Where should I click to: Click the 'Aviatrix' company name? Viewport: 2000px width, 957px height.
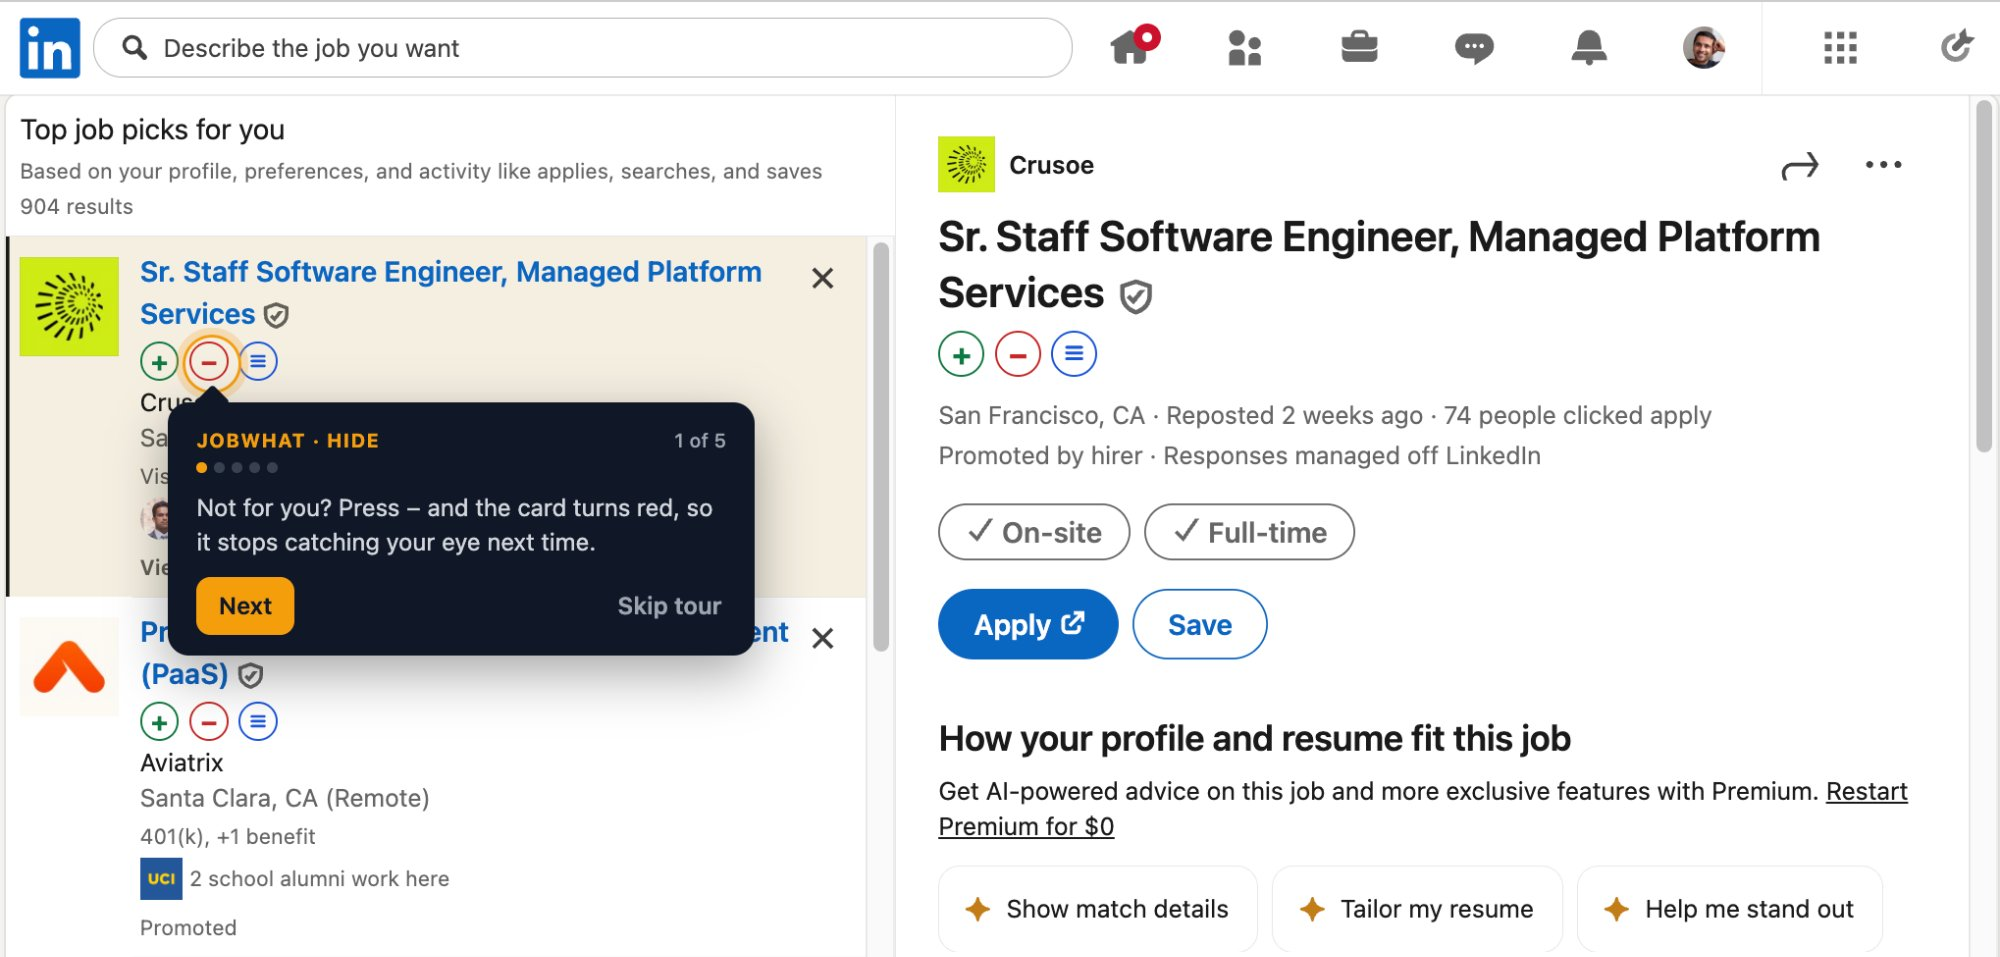181,763
